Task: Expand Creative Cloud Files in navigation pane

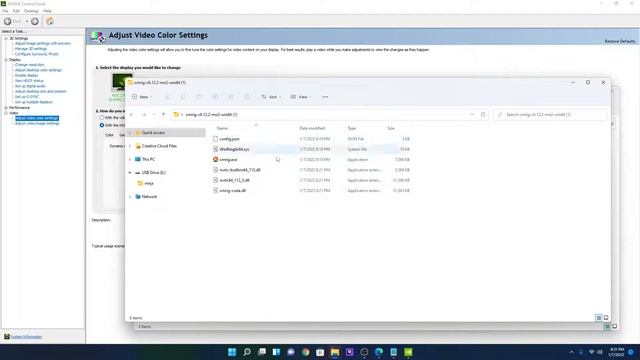Action: click(x=130, y=146)
